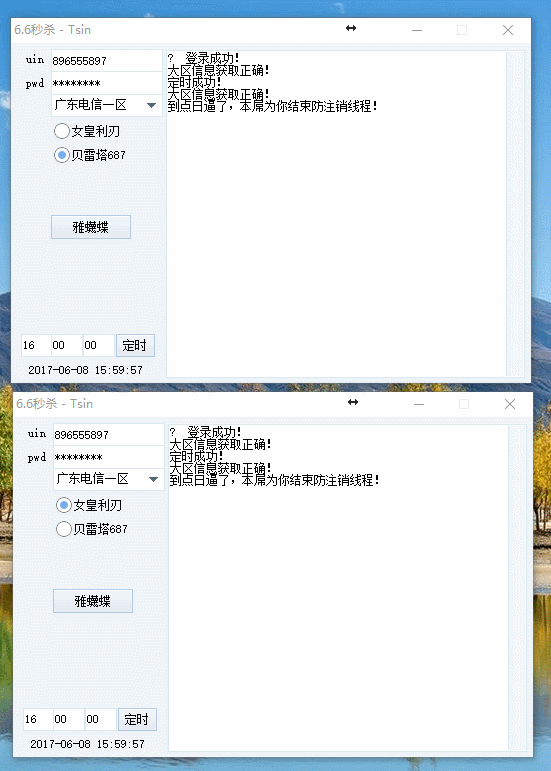Minimize the top 6.6秒杀 window
The width and height of the screenshot is (551, 771).
(x=417, y=30)
